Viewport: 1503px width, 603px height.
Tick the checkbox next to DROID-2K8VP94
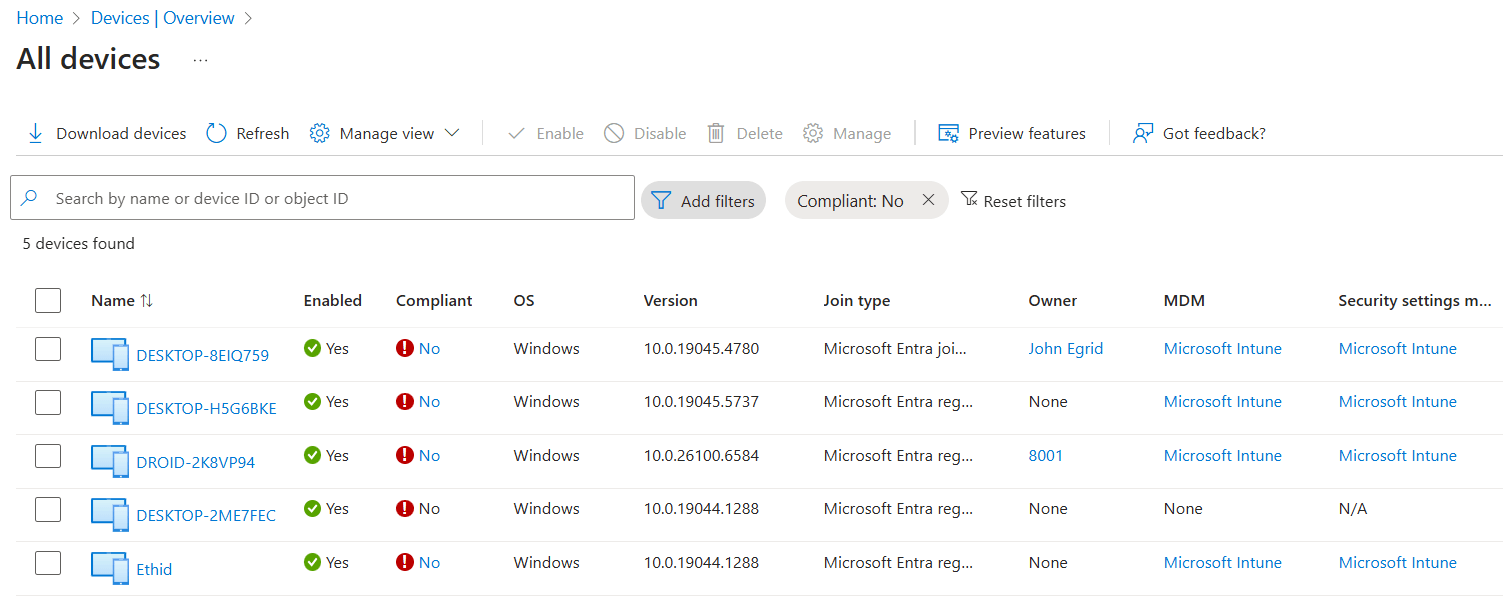(47, 455)
